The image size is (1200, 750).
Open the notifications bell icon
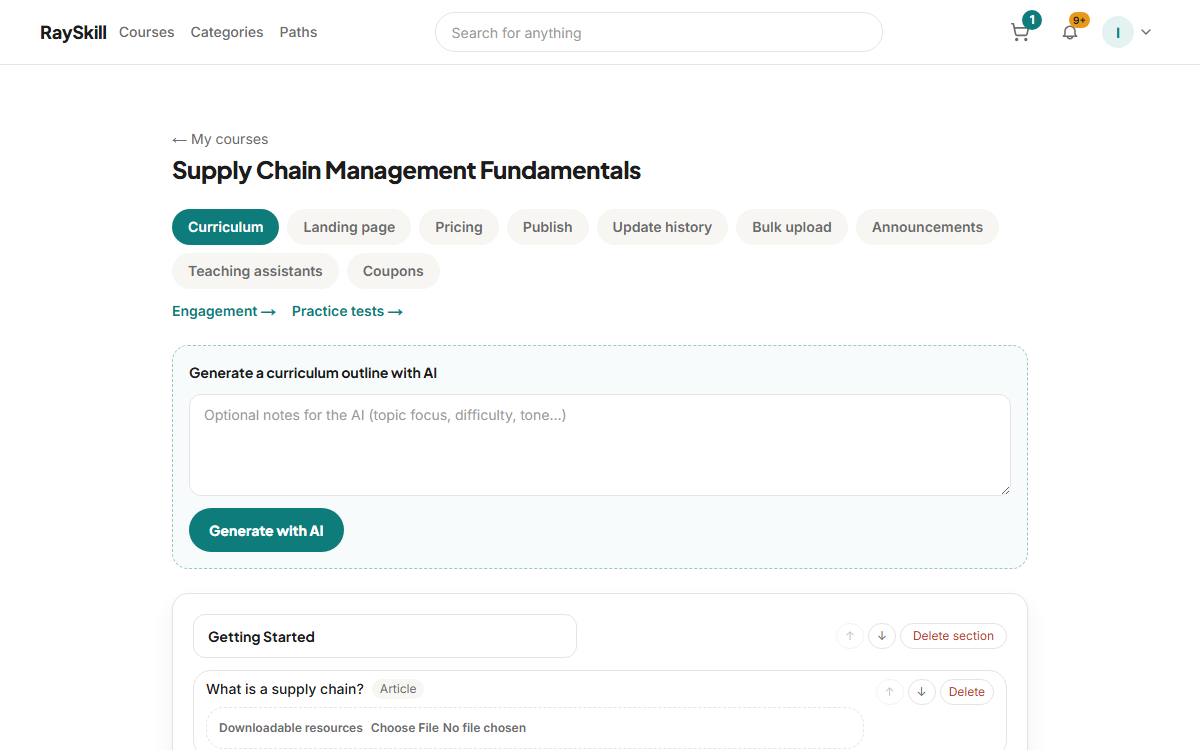1070,32
